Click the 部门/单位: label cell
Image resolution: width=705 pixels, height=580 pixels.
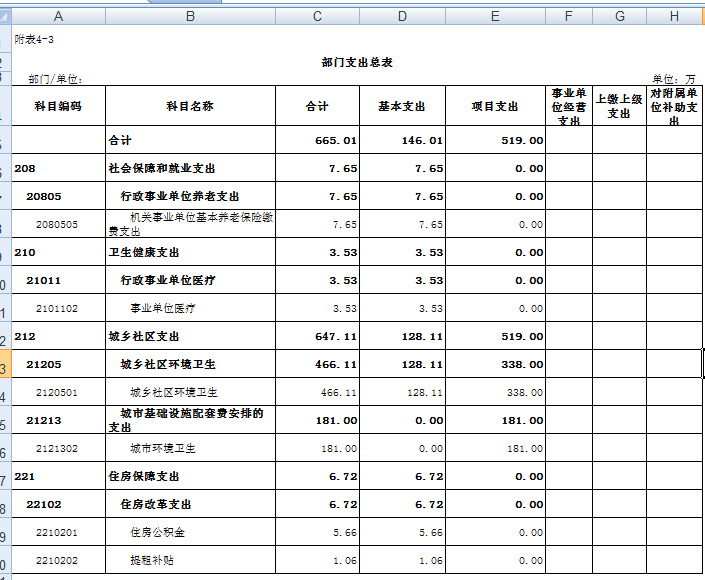(x=58, y=79)
